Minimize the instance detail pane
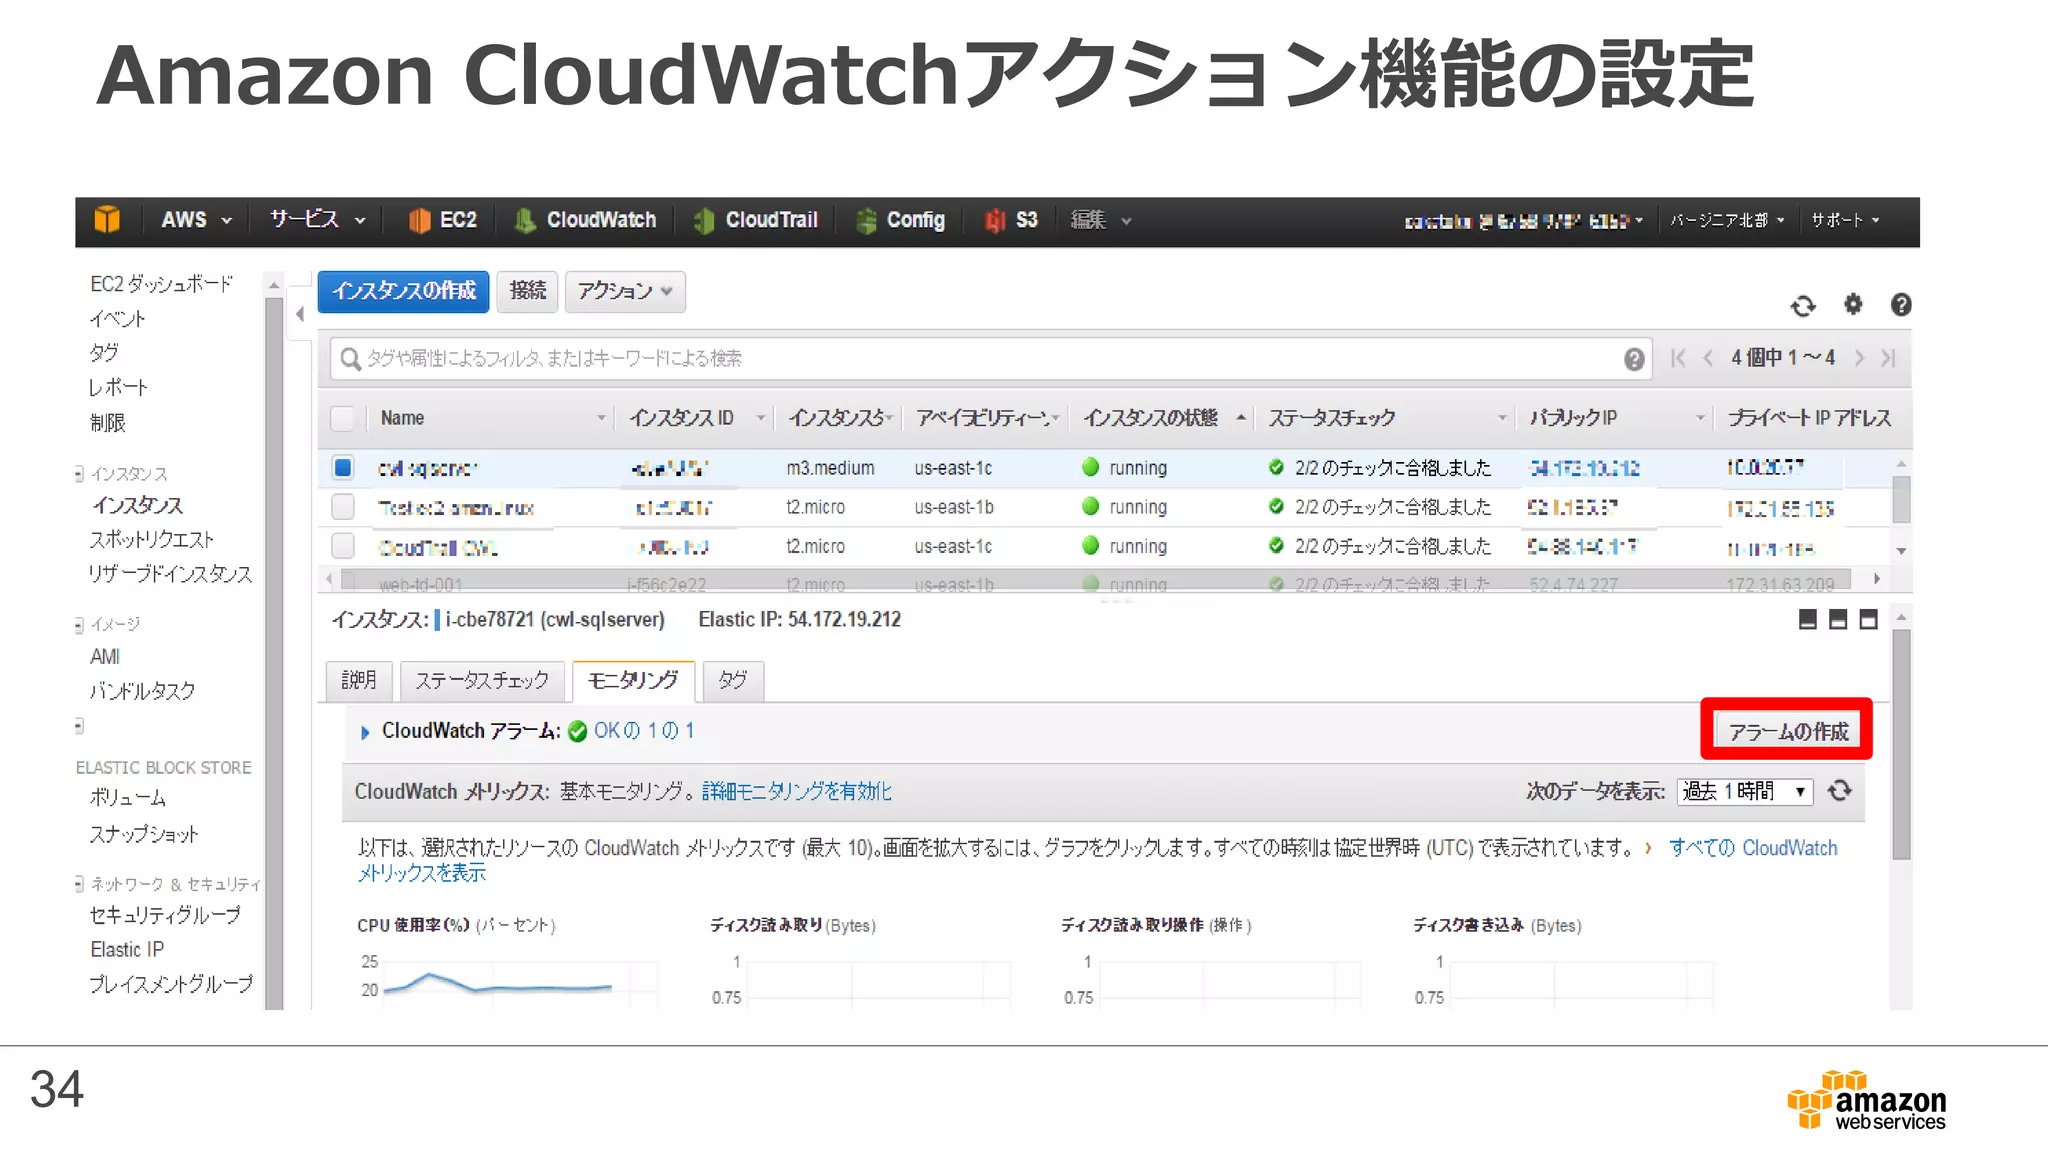 click(1807, 620)
